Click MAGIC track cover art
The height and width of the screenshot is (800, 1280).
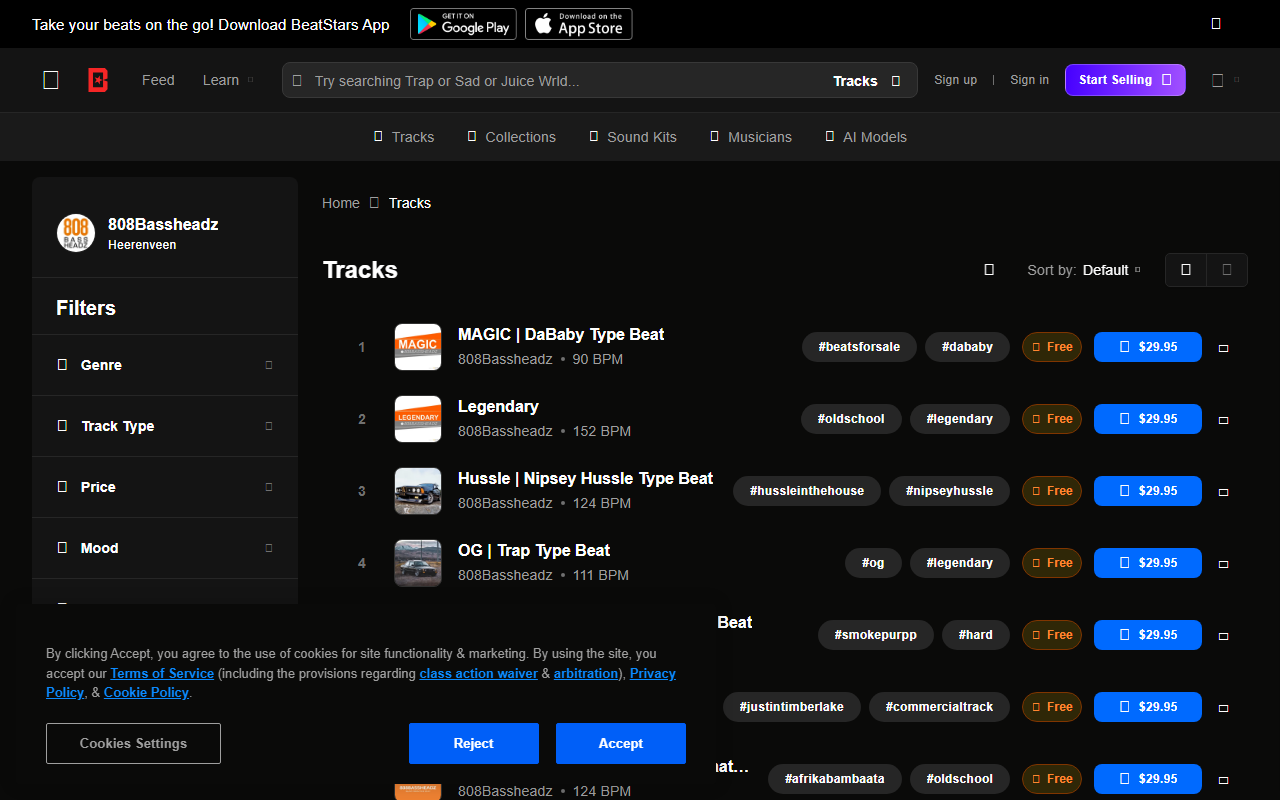tap(418, 347)
